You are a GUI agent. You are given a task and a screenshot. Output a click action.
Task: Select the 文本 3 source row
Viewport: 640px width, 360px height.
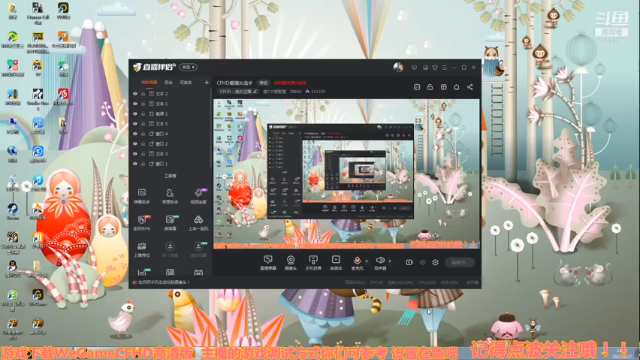click(x=171, y=154)
